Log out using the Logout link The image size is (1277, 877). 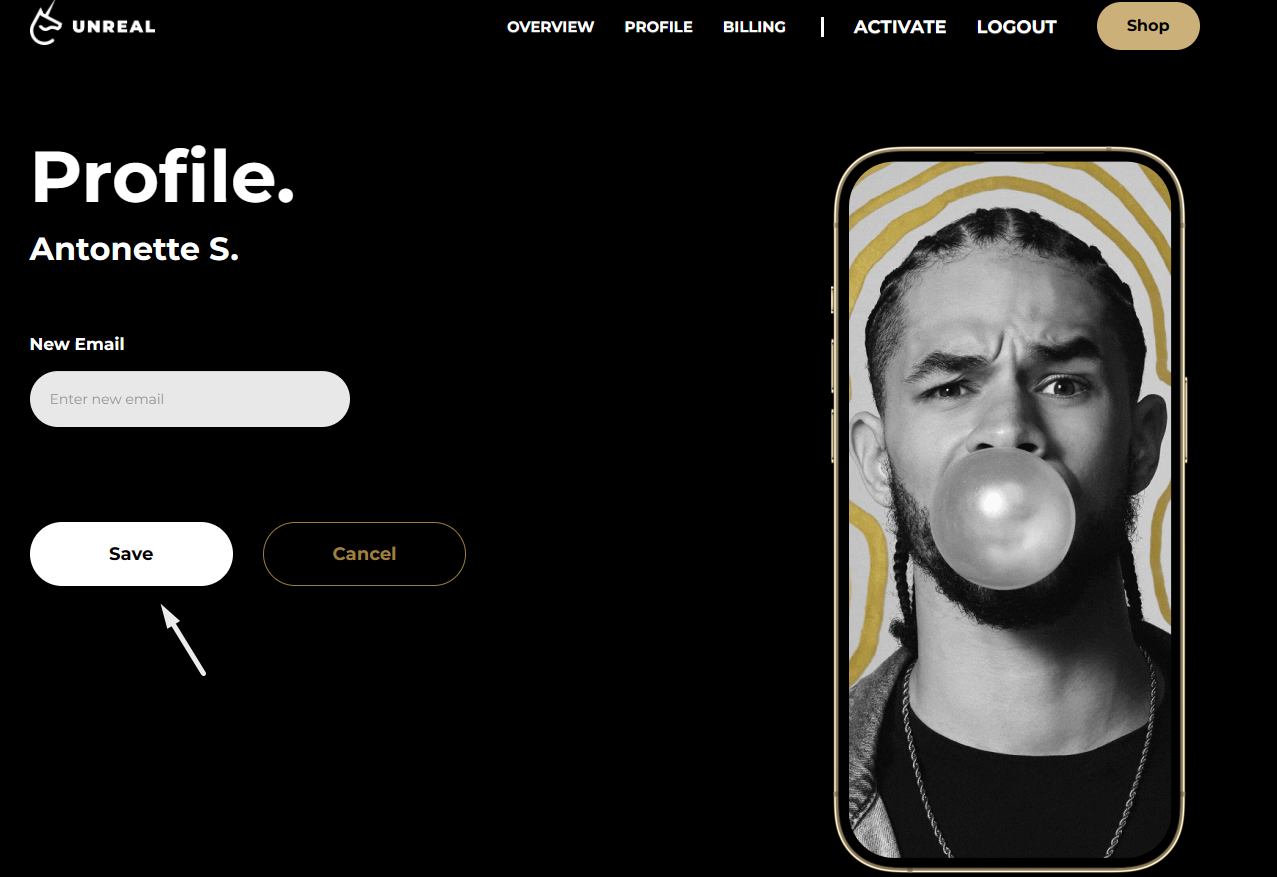click(1016, 27)
